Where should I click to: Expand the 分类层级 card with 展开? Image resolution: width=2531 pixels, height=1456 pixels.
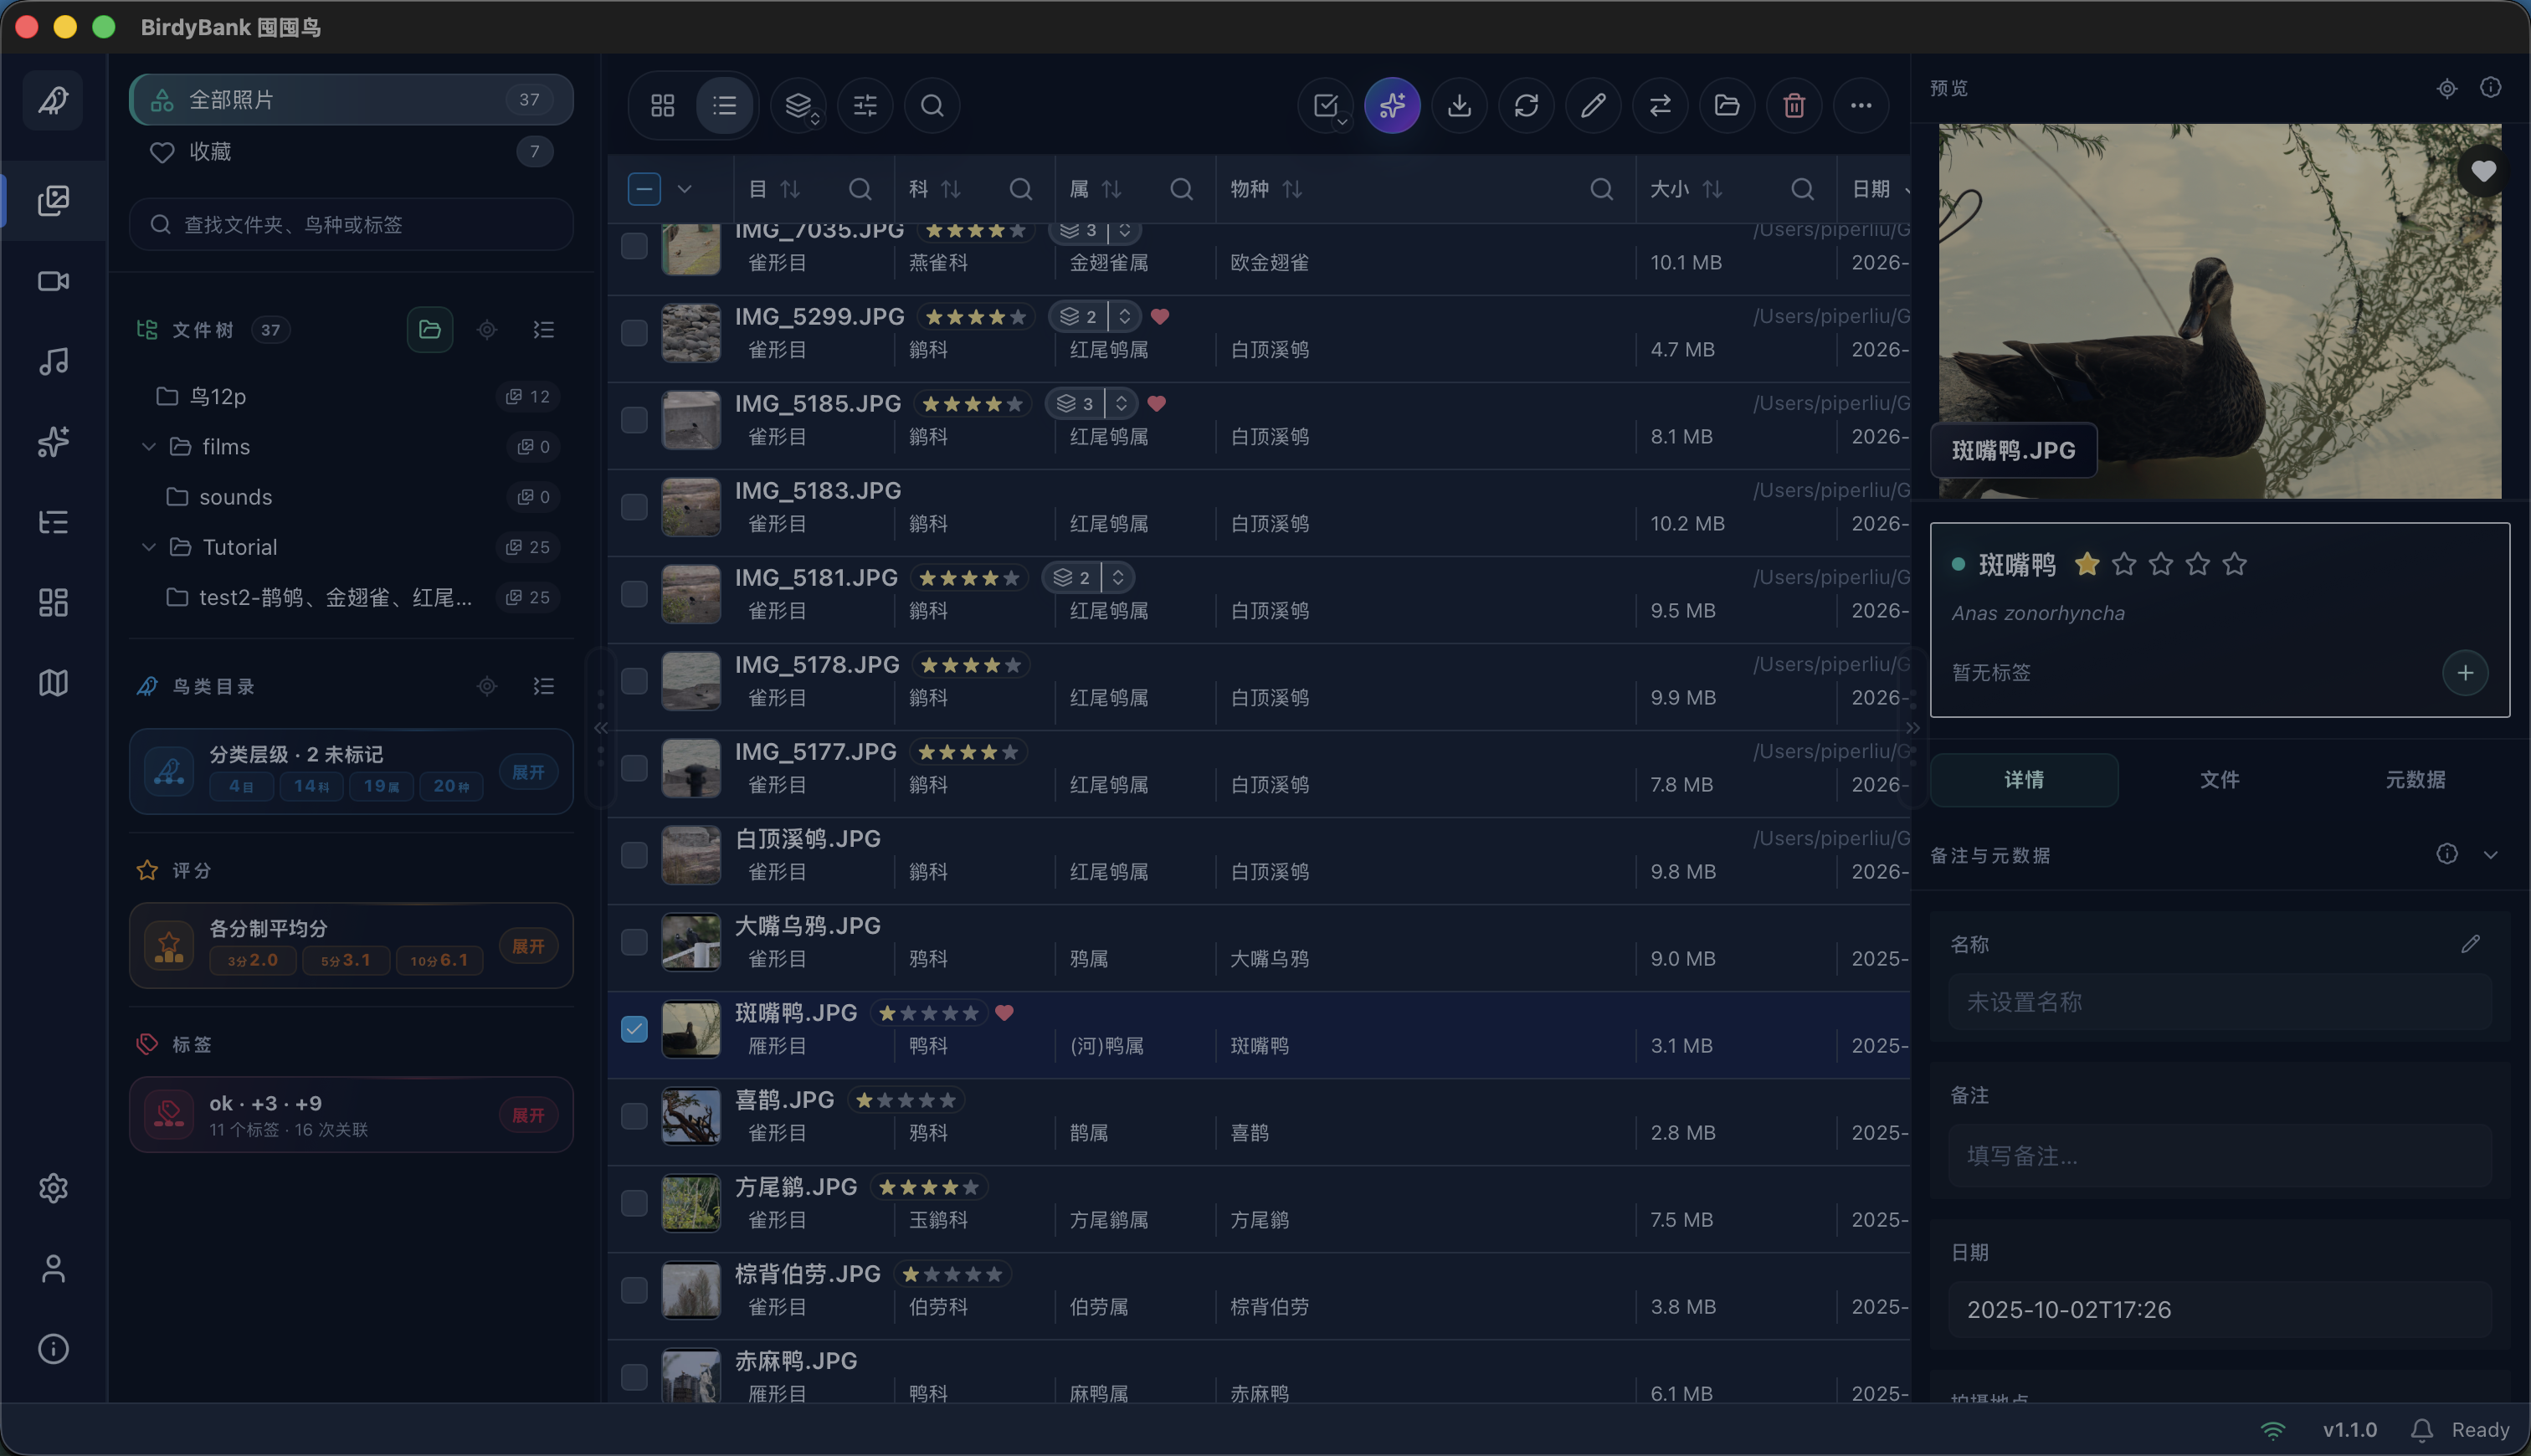[x=528, y=772]
